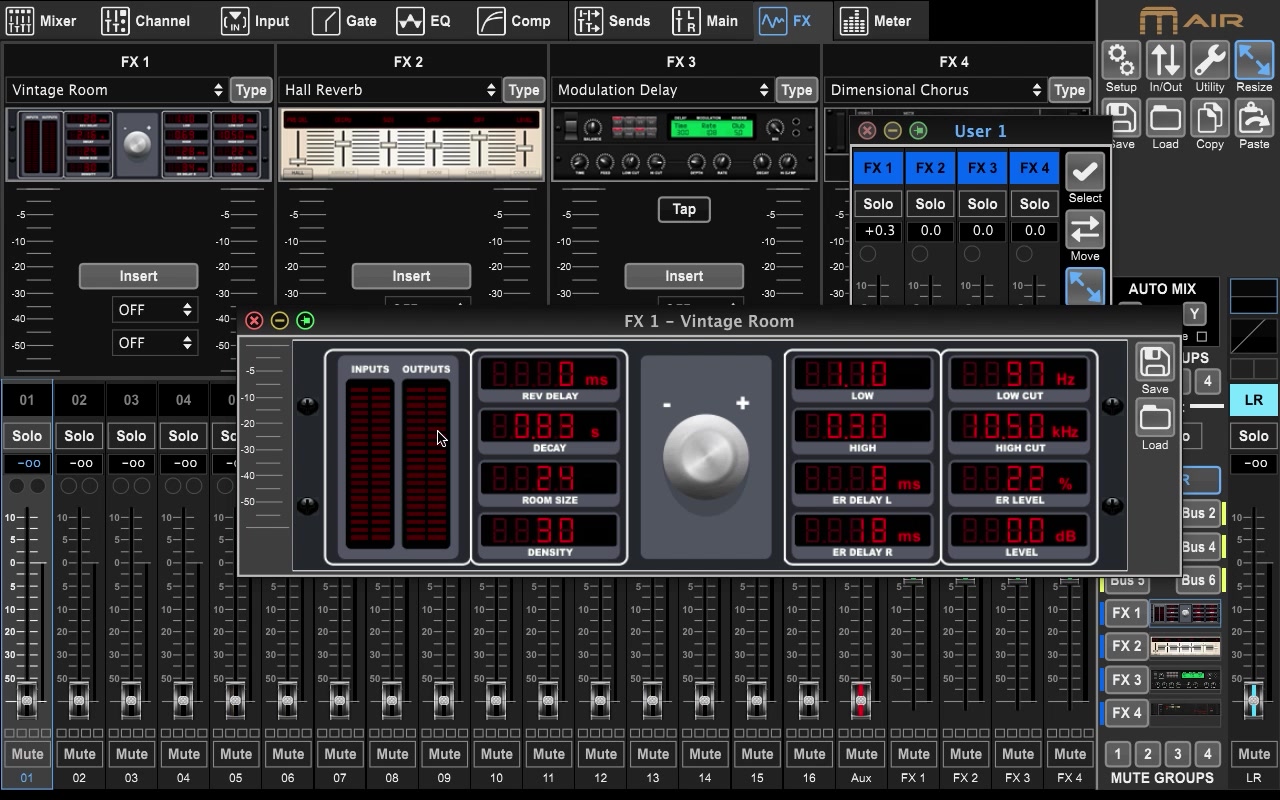This screenshot has width=1280, height=800.
Task: Open the In/Out routing icon
Action: [1165, 61]
